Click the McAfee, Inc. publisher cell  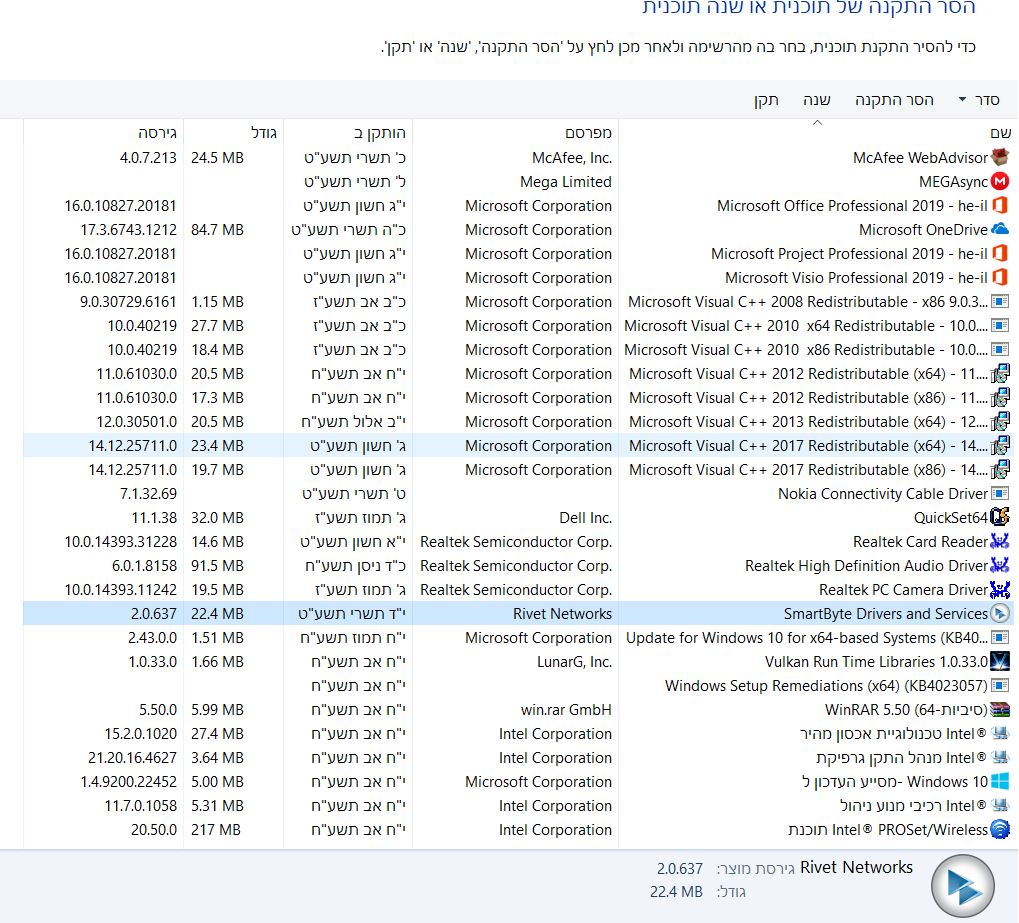click(x=572, y=157)
